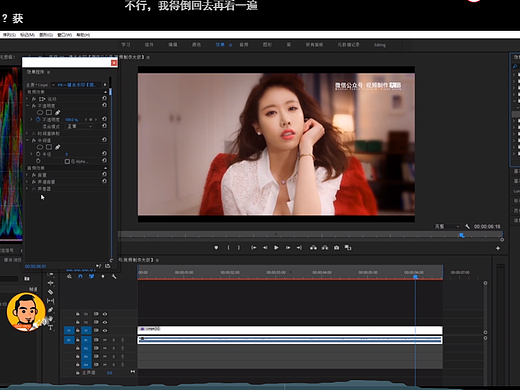Screen dimensions: 520x390
Task: Open program monitor zoom level dropdown
Action: [447, 226]
